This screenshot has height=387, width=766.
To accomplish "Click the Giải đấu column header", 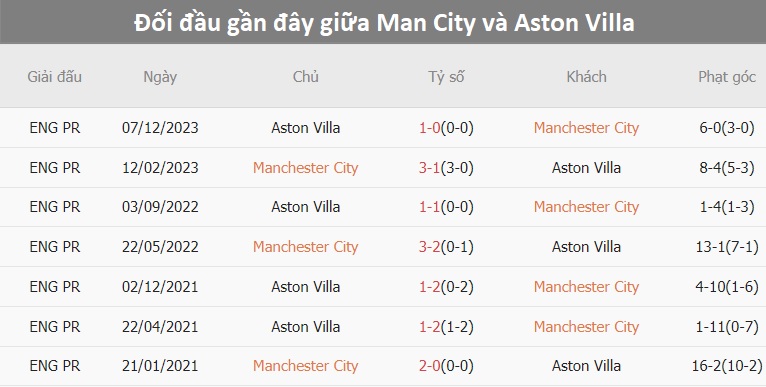I will [54, 77].
